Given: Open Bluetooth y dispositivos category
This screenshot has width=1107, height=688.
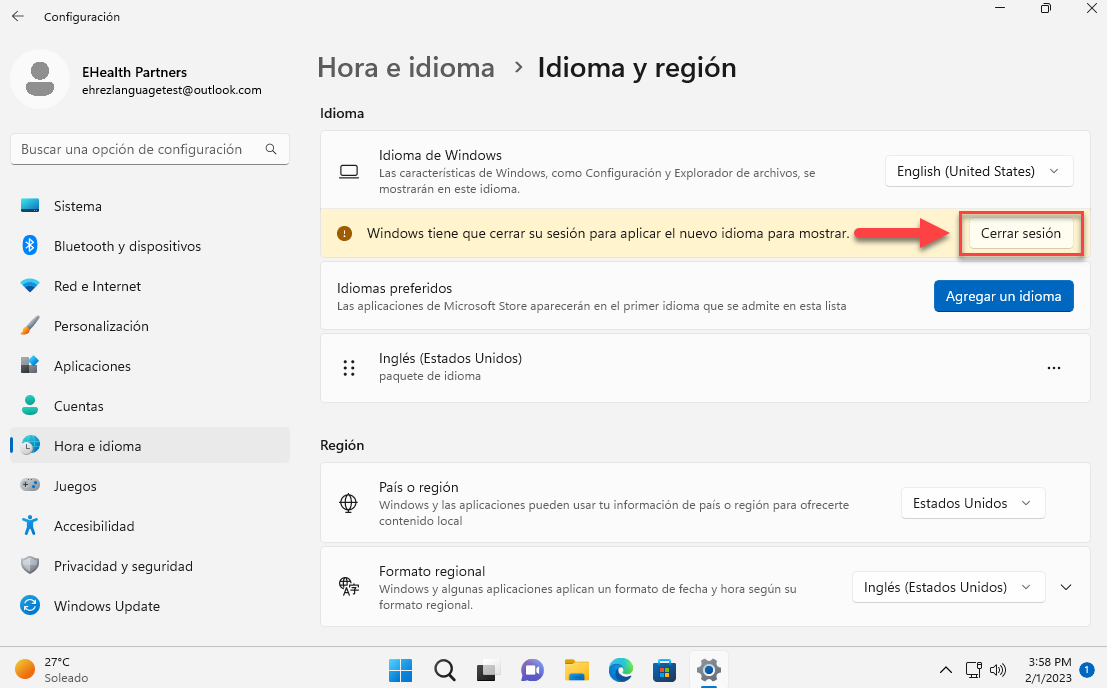Looking at the screenshot, I should coord(150,246).
